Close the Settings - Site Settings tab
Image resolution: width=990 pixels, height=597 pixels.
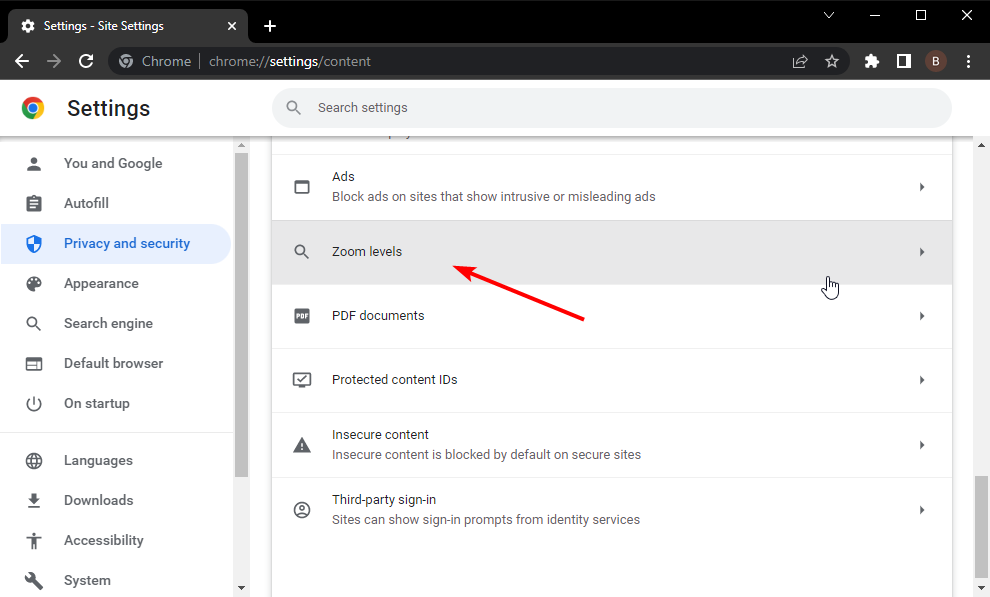(x=232, y=26)
